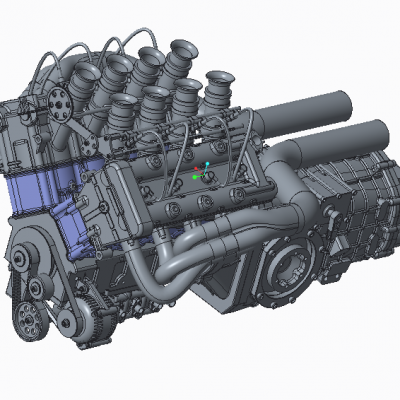Screen dimensions: 400x400
Task: Select the coordinate system triad on the cam cover
Action: pos(201,171)
